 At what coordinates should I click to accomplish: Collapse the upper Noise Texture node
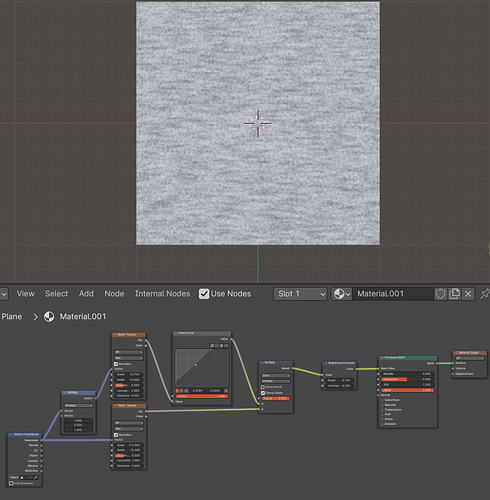click(x=115, y=335)
